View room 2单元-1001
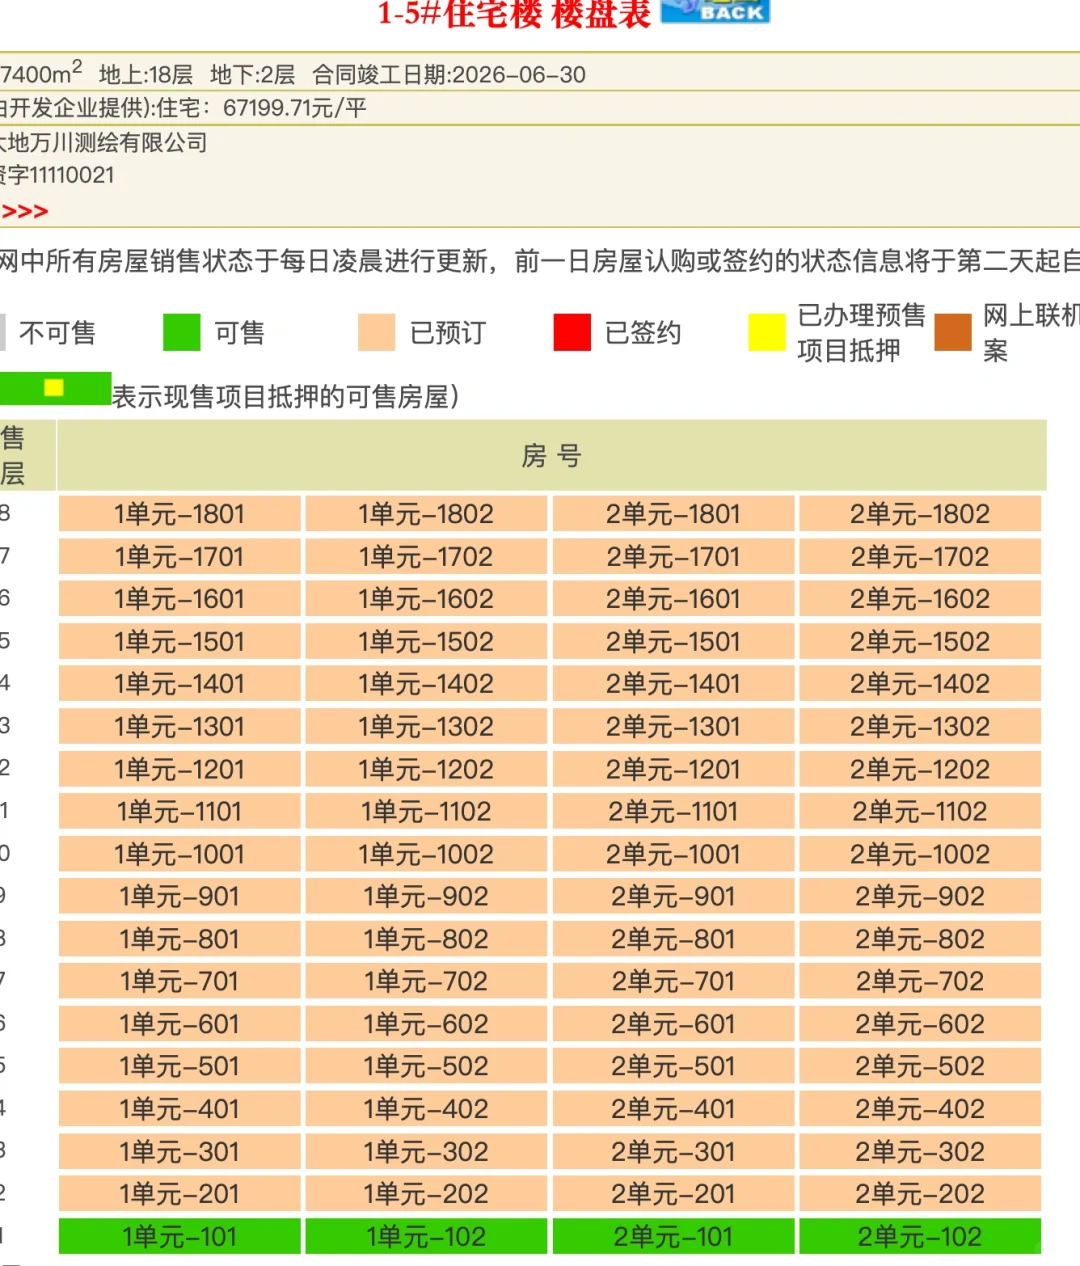The width and height of the screenshot is (1080, 1266). click(x=673, y=854)
